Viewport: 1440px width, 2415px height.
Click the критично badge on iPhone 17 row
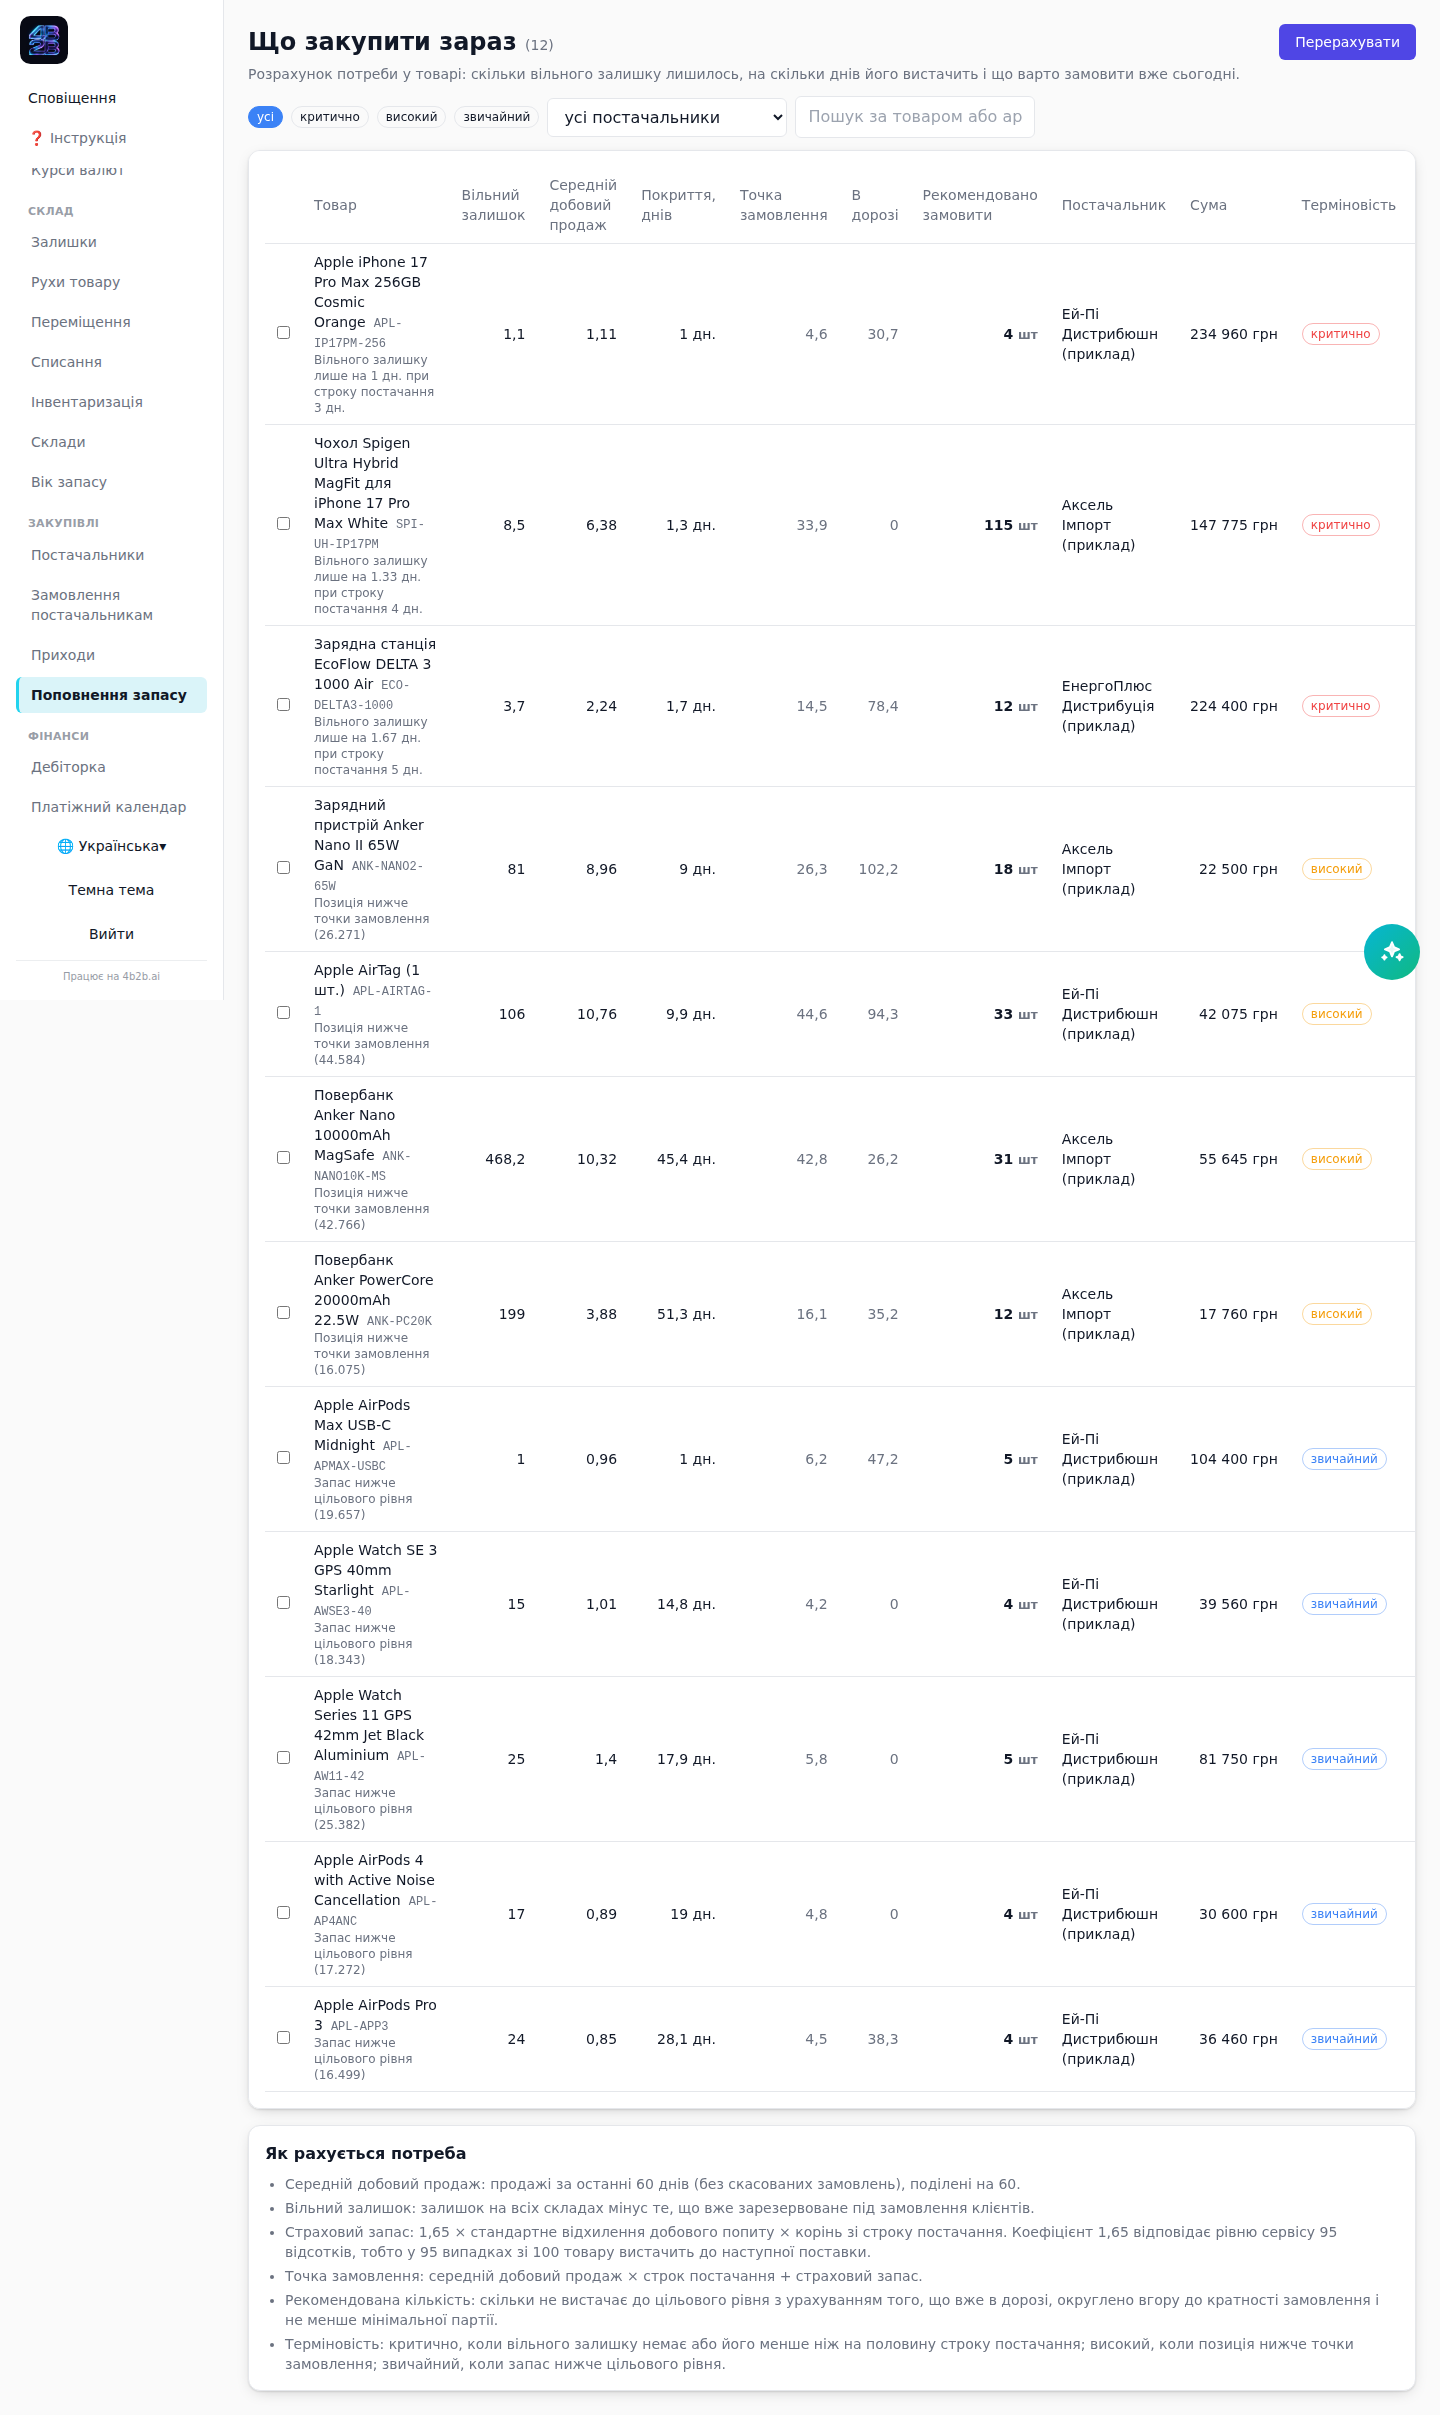[x=1340, y=334]
